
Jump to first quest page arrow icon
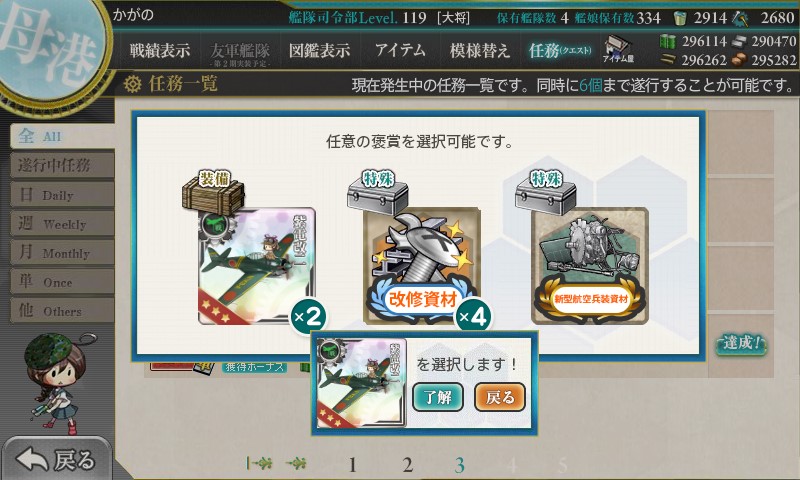(x=259, y=464)
